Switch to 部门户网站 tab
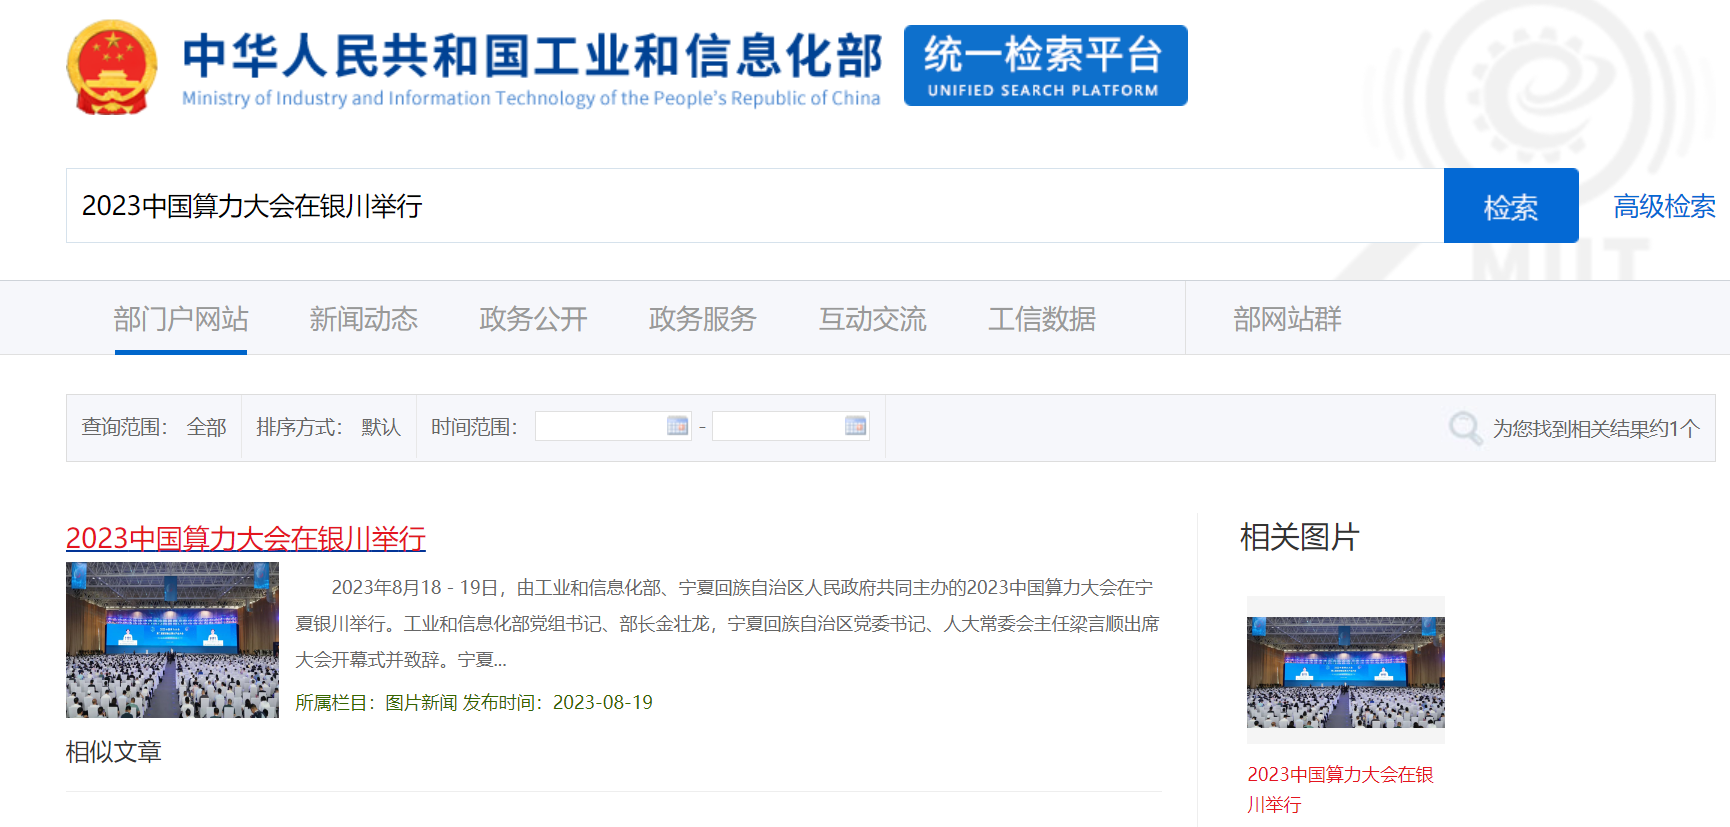The image size is (1730, 827). tap(181, 319)
